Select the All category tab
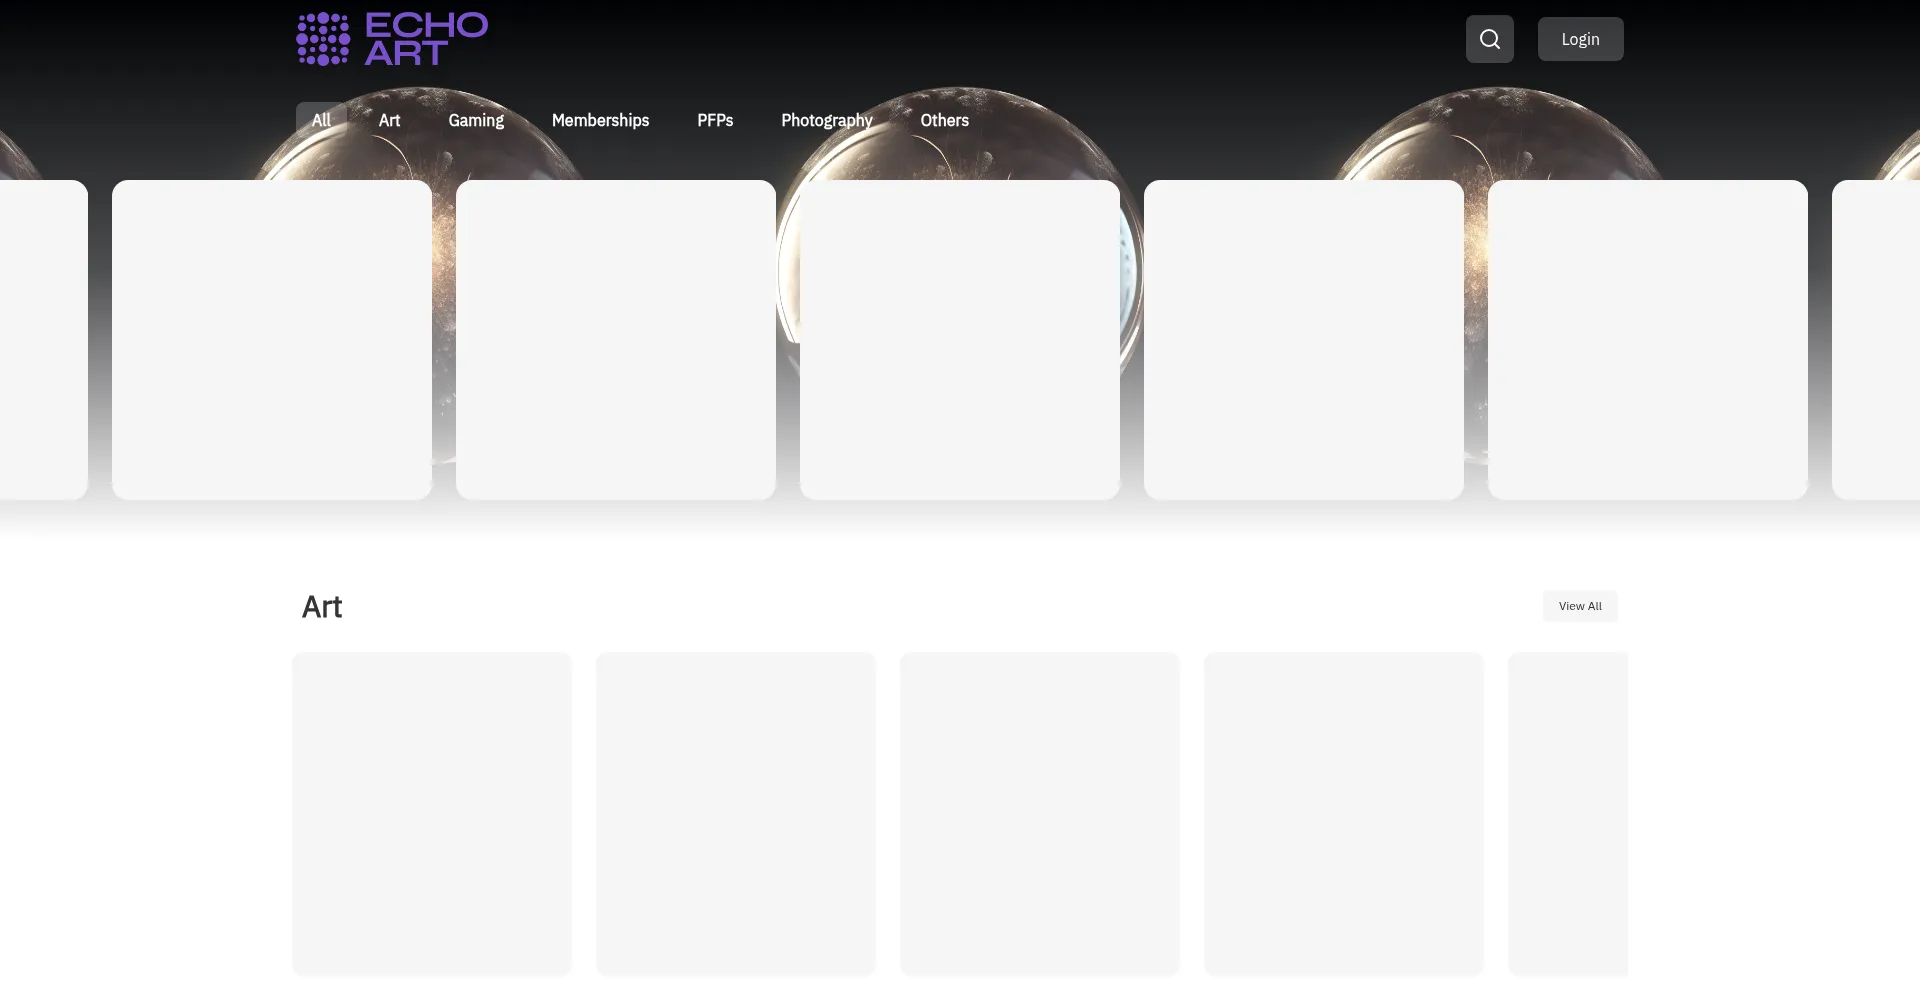Screen dimensions: 1920x993 (x=321, y=120)
